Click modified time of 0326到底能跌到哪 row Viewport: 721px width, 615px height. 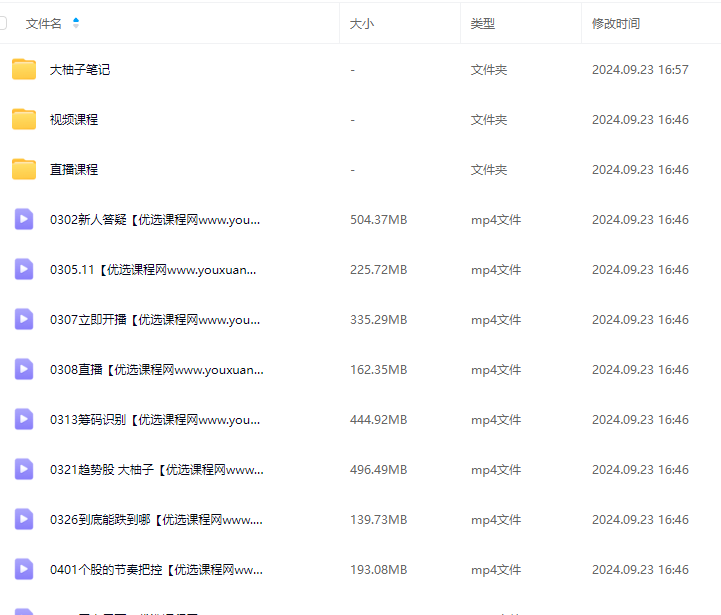(640, 520)
